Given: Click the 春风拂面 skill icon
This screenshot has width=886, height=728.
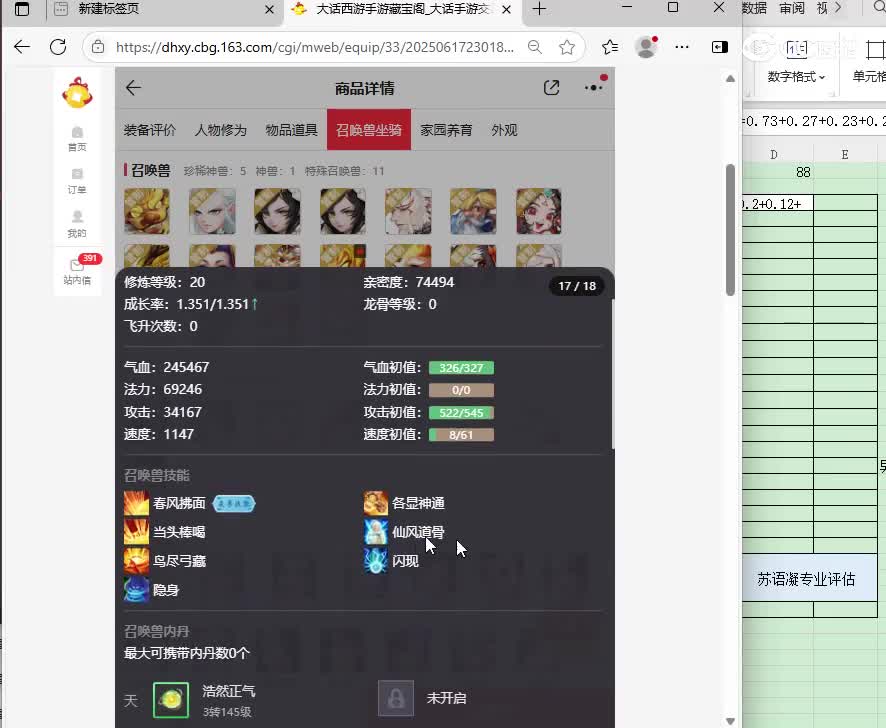Looking at the screenshot, I should (136, 503).
